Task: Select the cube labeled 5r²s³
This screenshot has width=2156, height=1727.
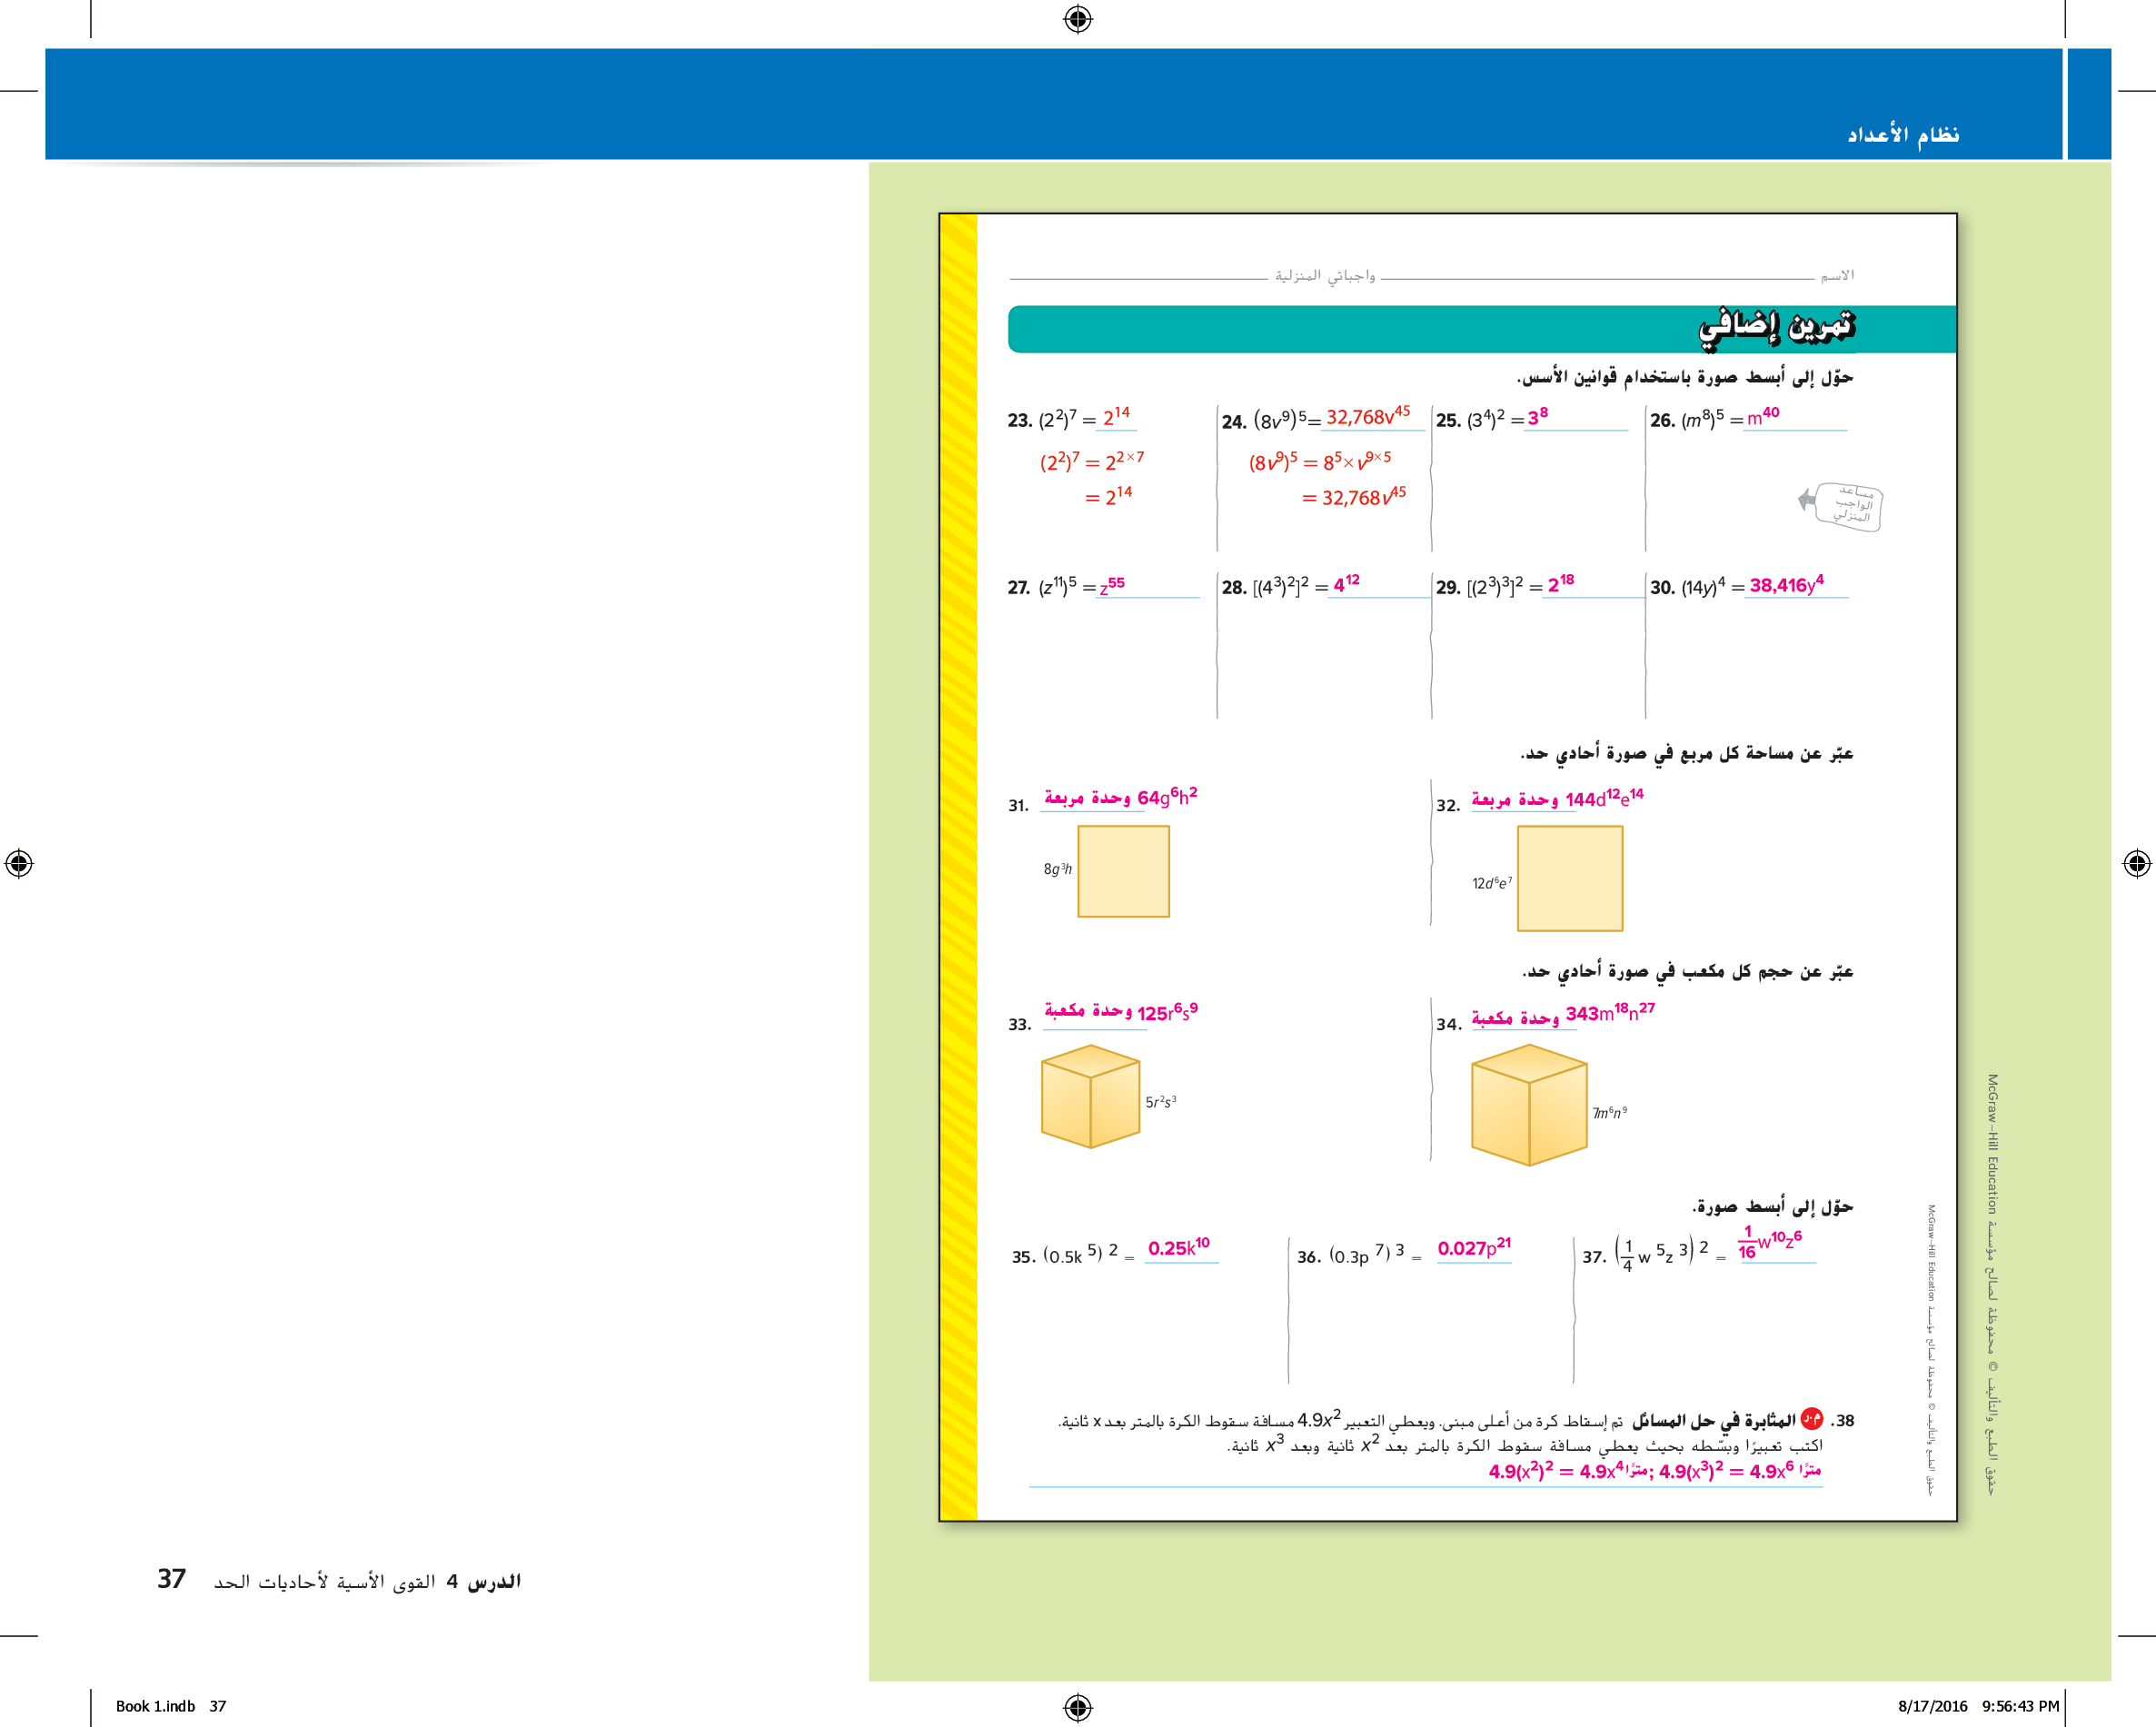Action: tap(1090, 1096)
